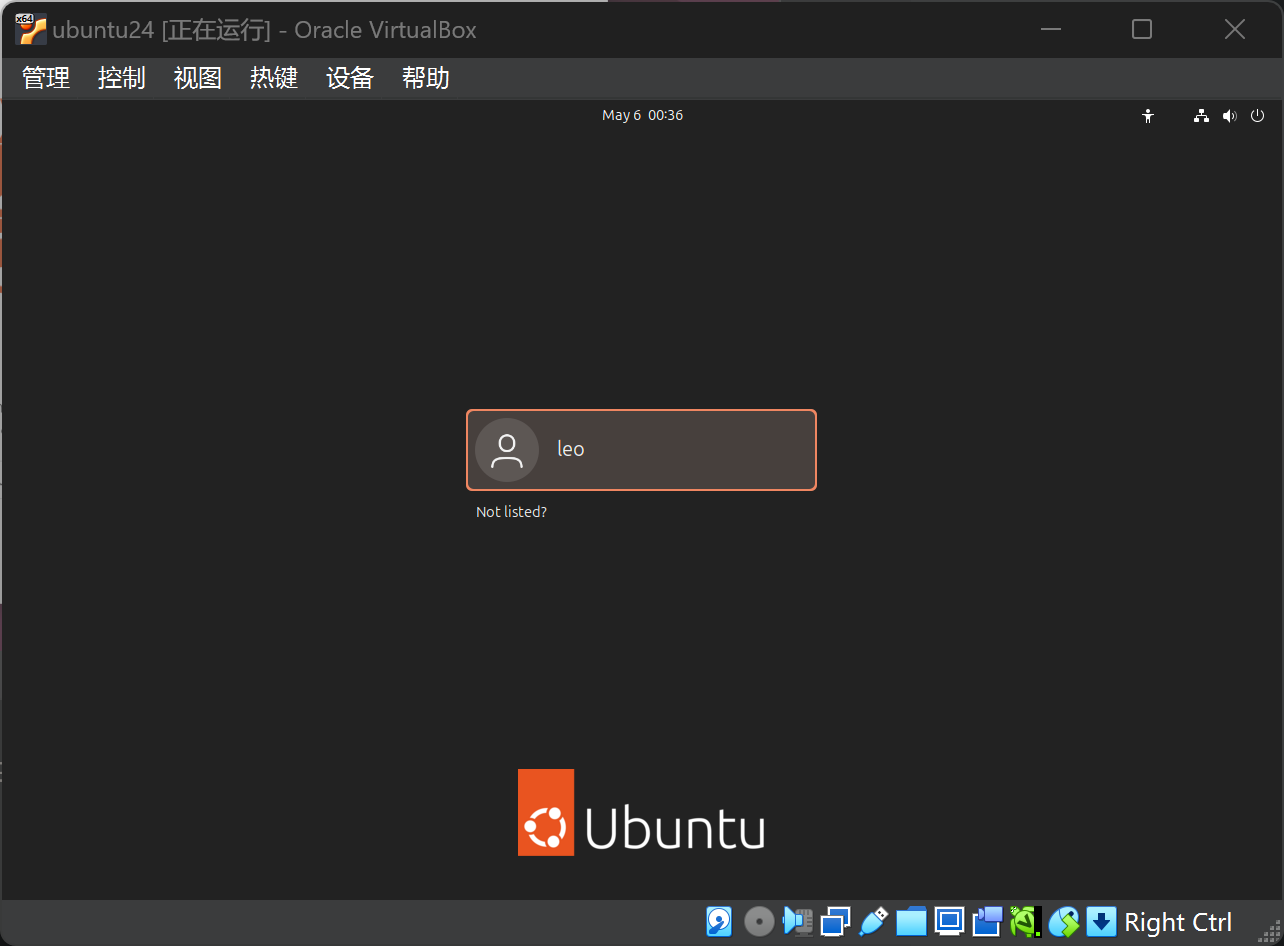Open the 设备 menu
Image resolution: width=1284 pixels, height=946 pixels.
[350, 78]
